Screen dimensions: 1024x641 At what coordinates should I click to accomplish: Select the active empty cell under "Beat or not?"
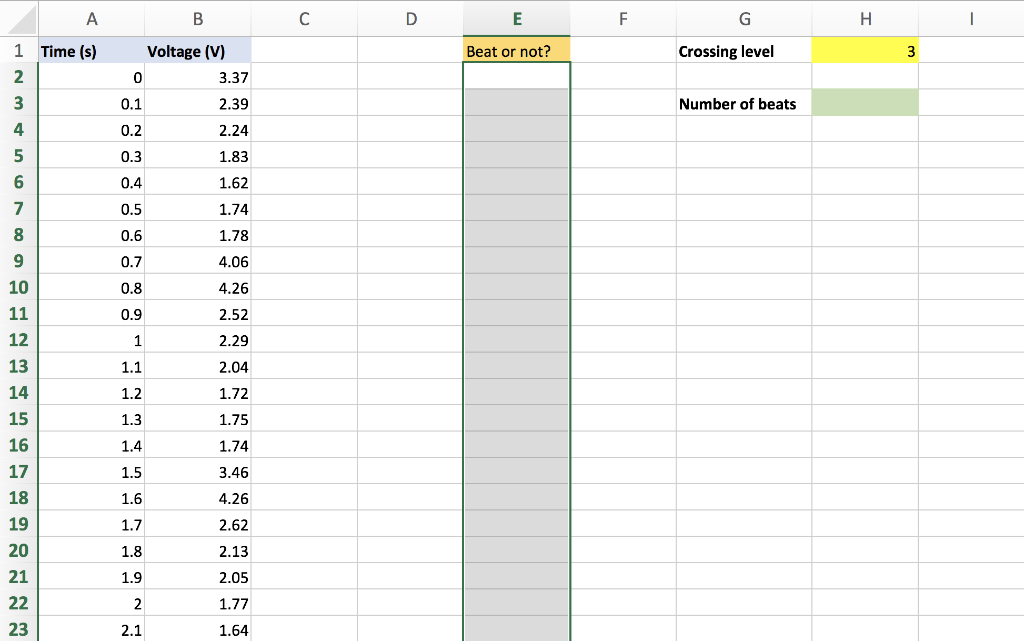click(516, 77)
